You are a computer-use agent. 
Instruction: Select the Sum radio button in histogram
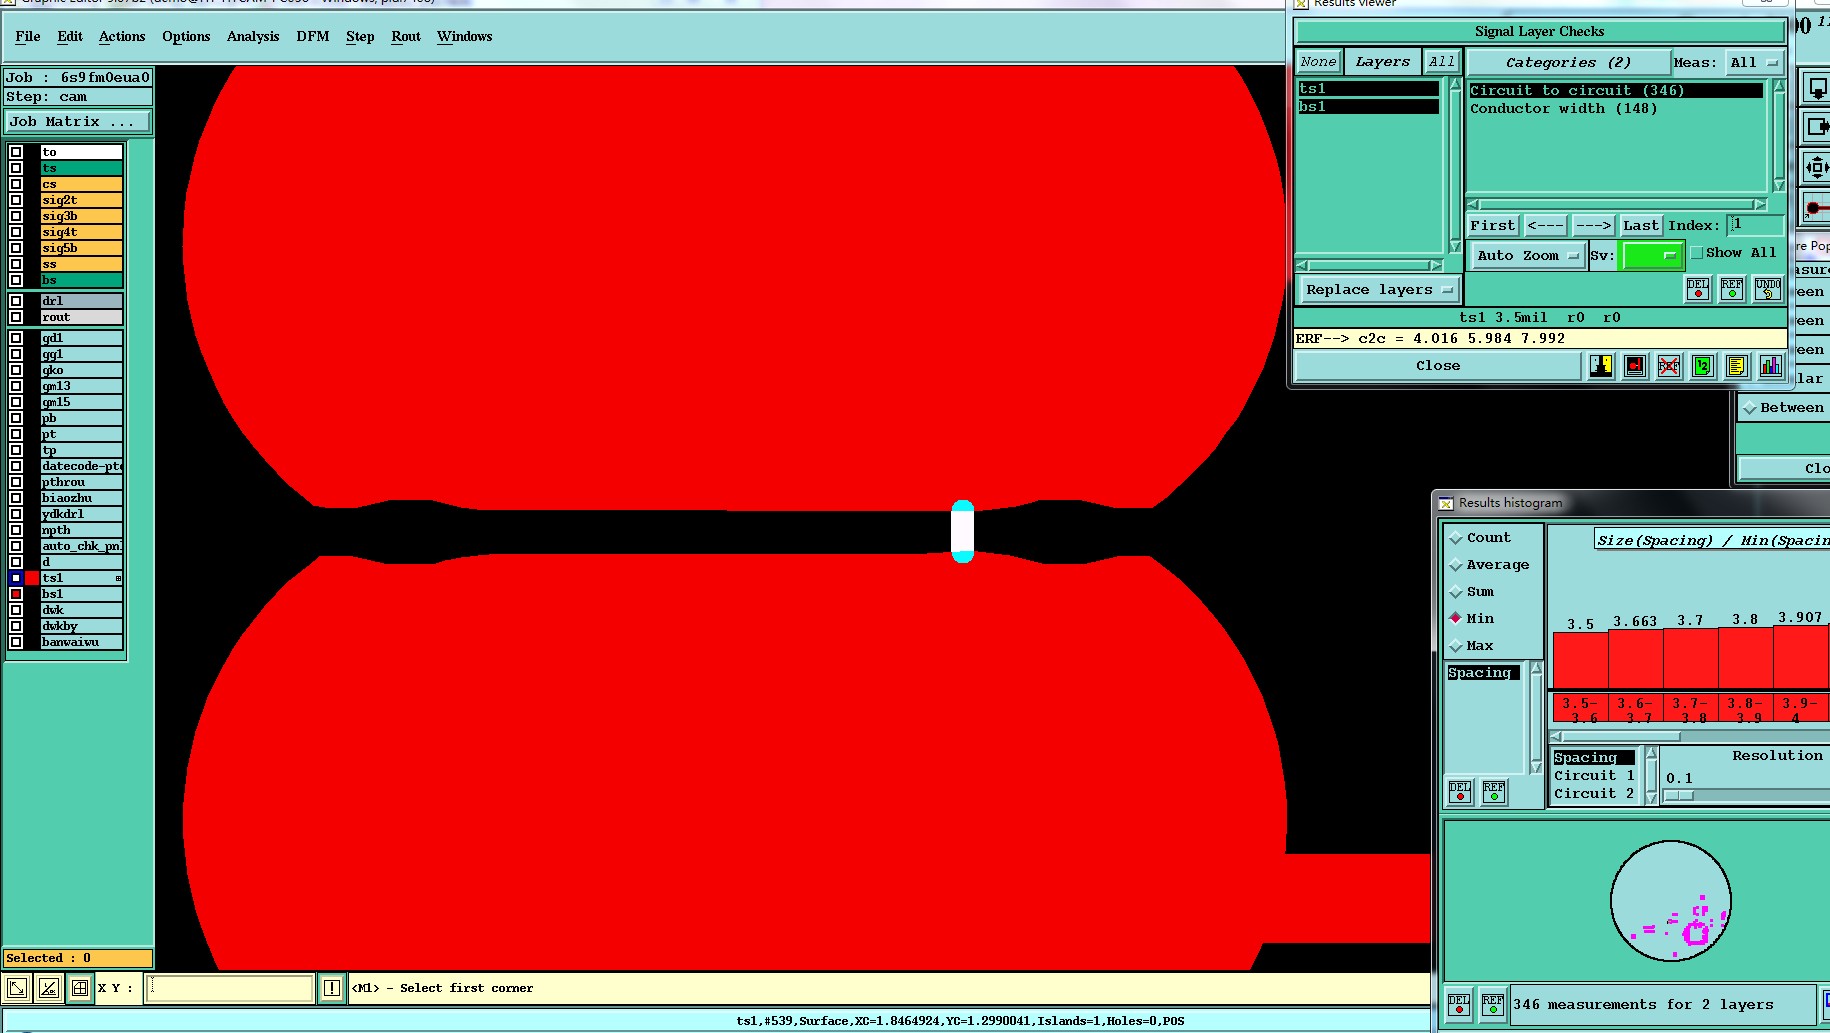(x=1456, y=592)
